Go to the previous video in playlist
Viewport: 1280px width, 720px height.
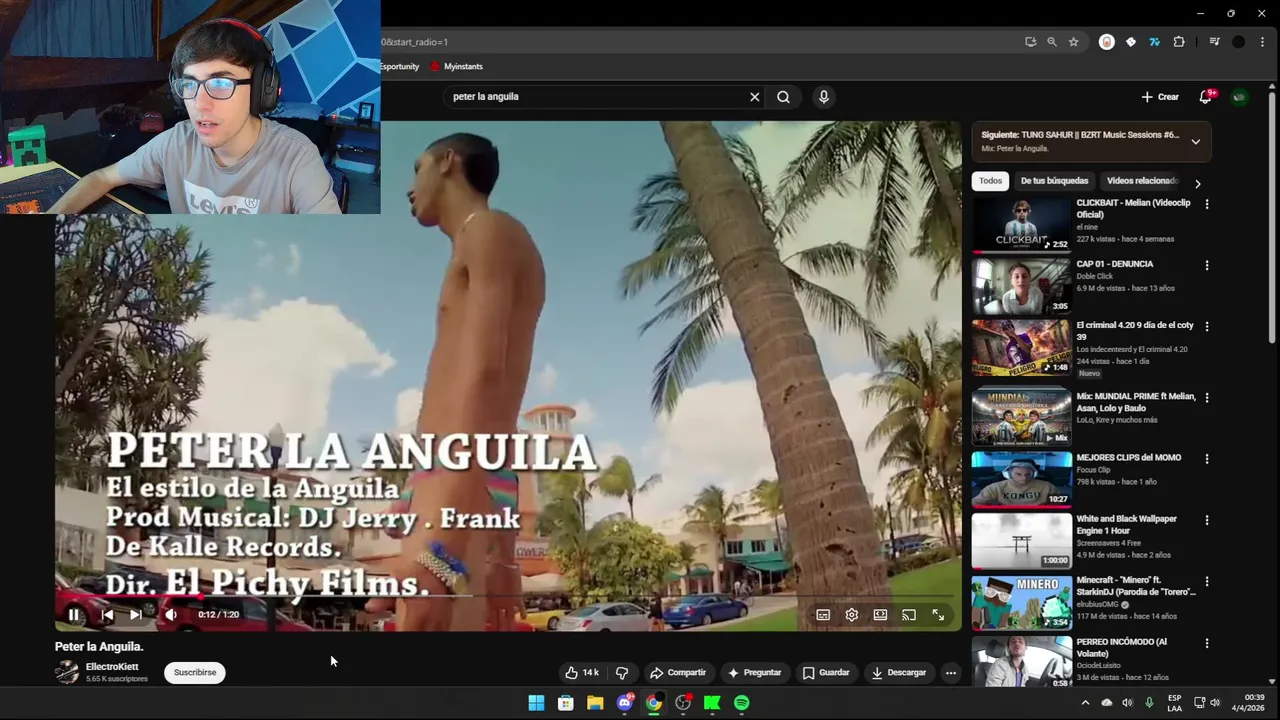(107, 615)
